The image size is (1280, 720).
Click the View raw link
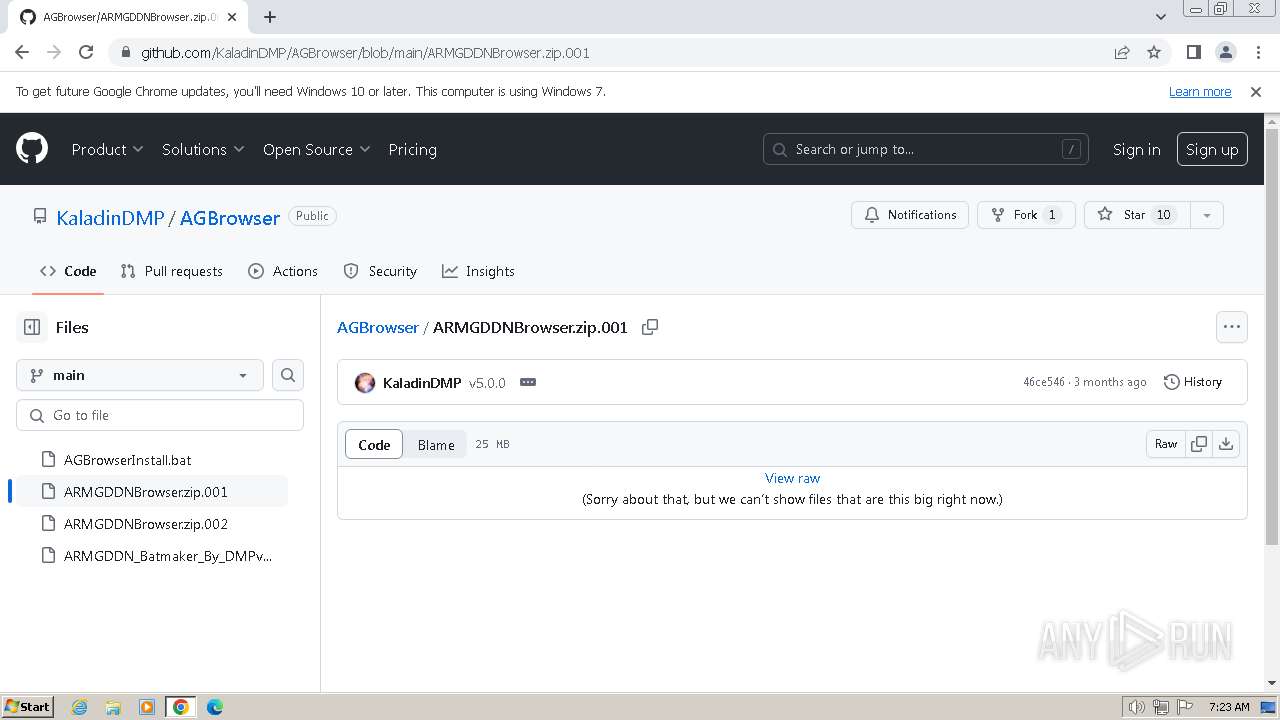pyautogui.click(x=792, y=478)
